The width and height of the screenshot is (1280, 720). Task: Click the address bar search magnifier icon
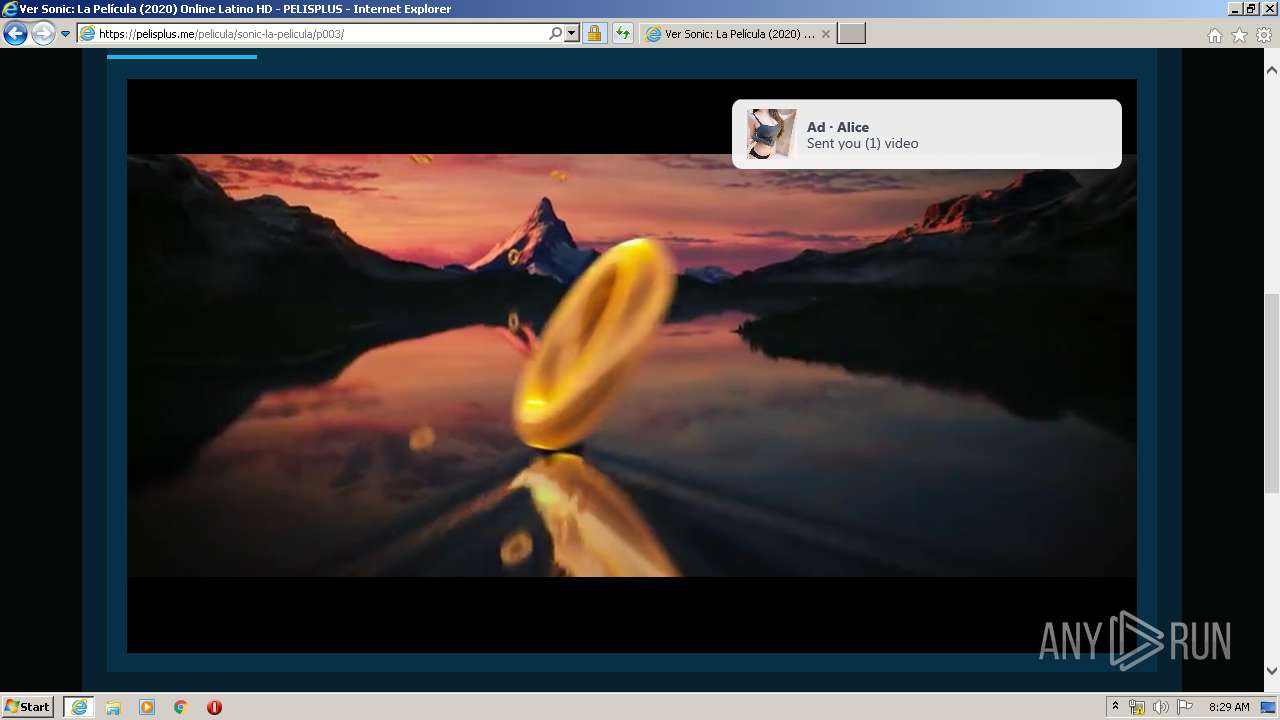[556, 34]
